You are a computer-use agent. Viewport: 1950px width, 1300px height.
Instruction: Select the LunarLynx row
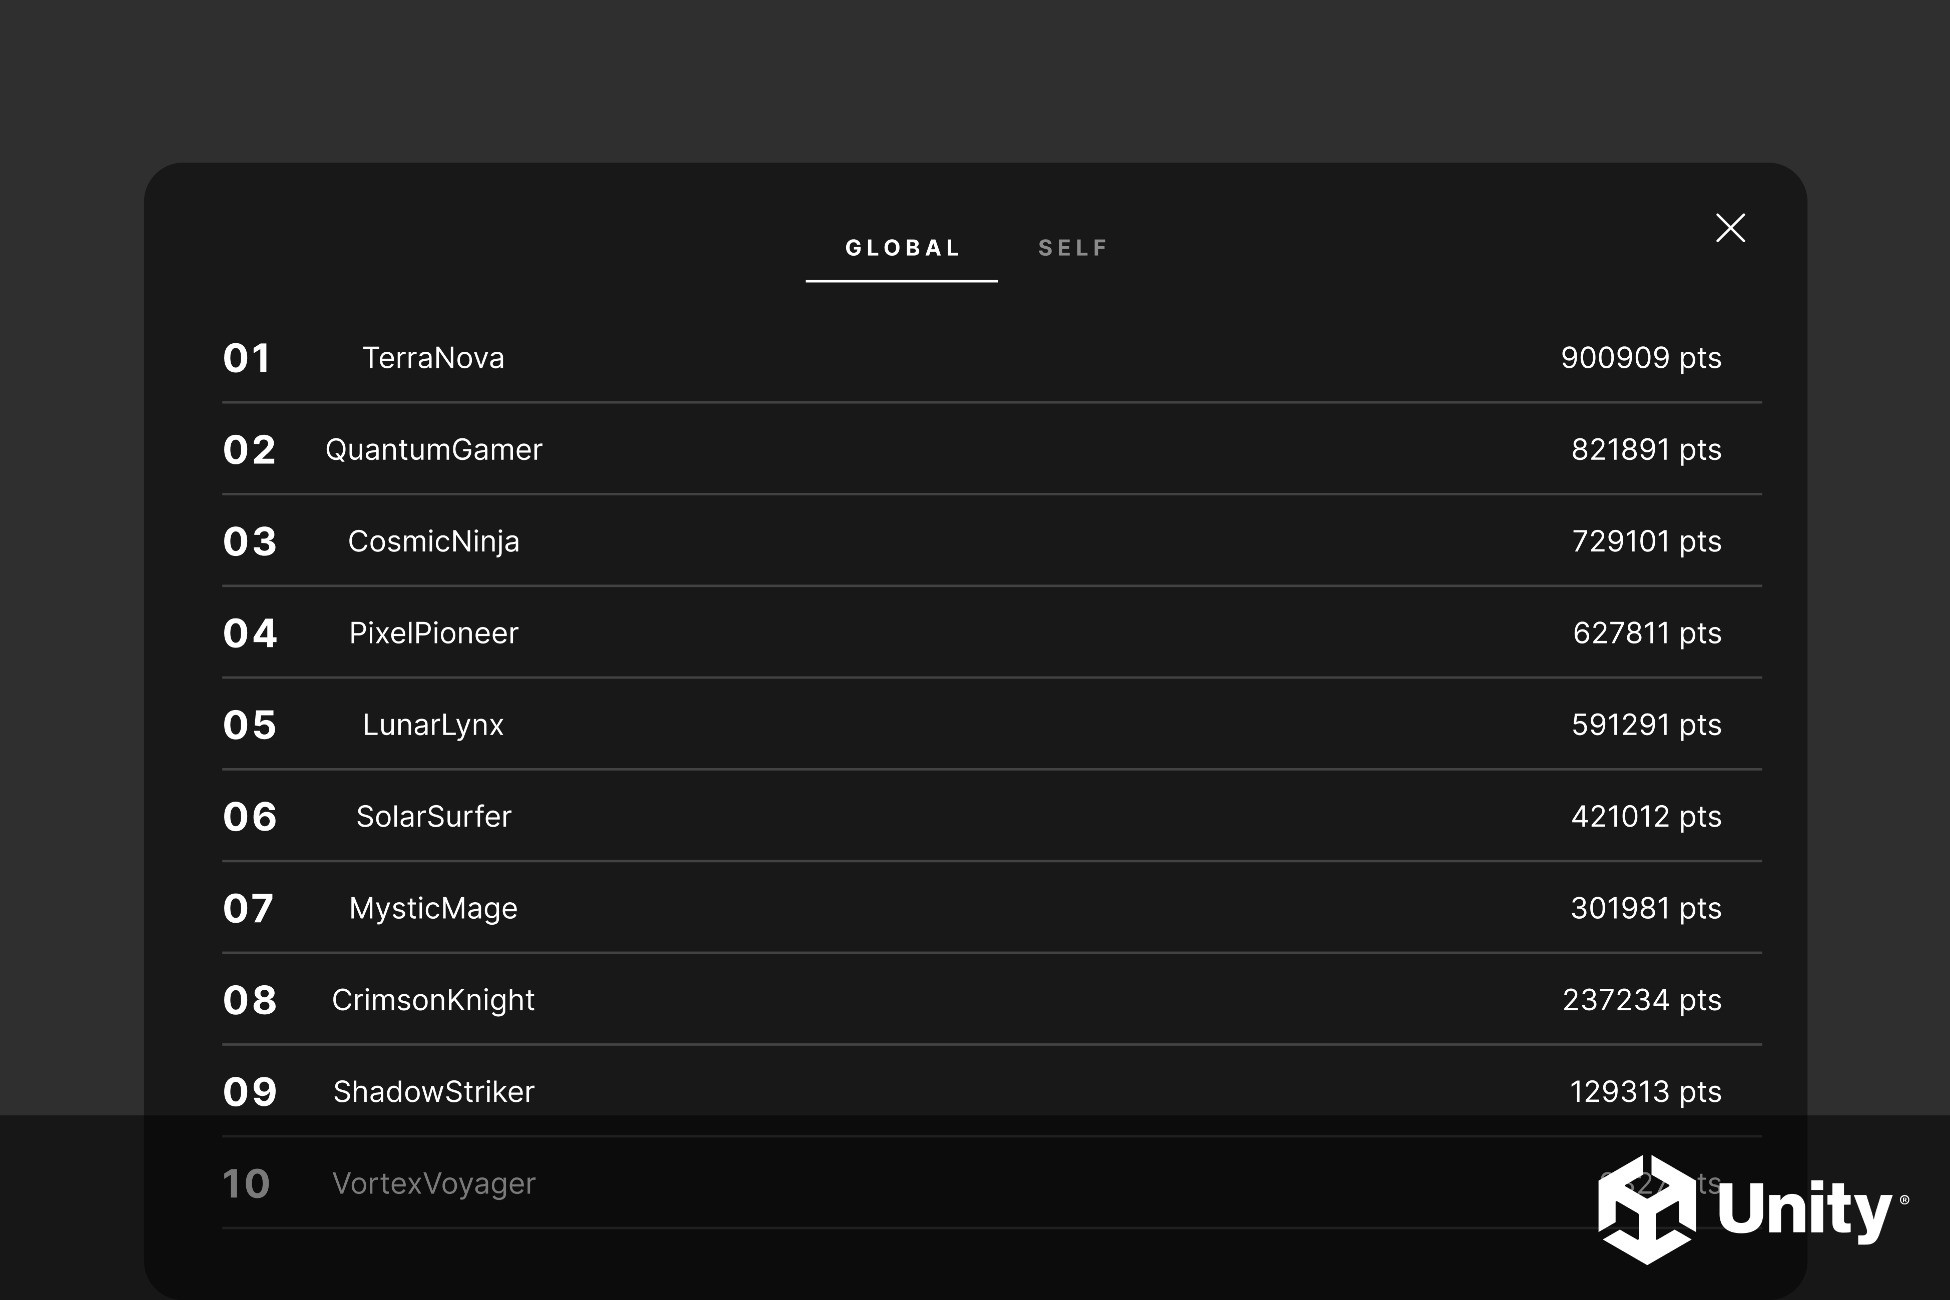433,725
